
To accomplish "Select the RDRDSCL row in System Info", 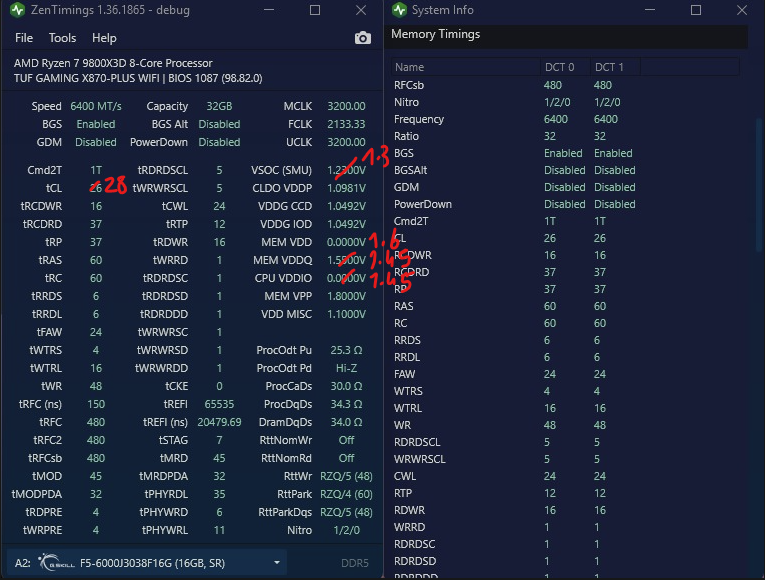I will click(566, 442).
